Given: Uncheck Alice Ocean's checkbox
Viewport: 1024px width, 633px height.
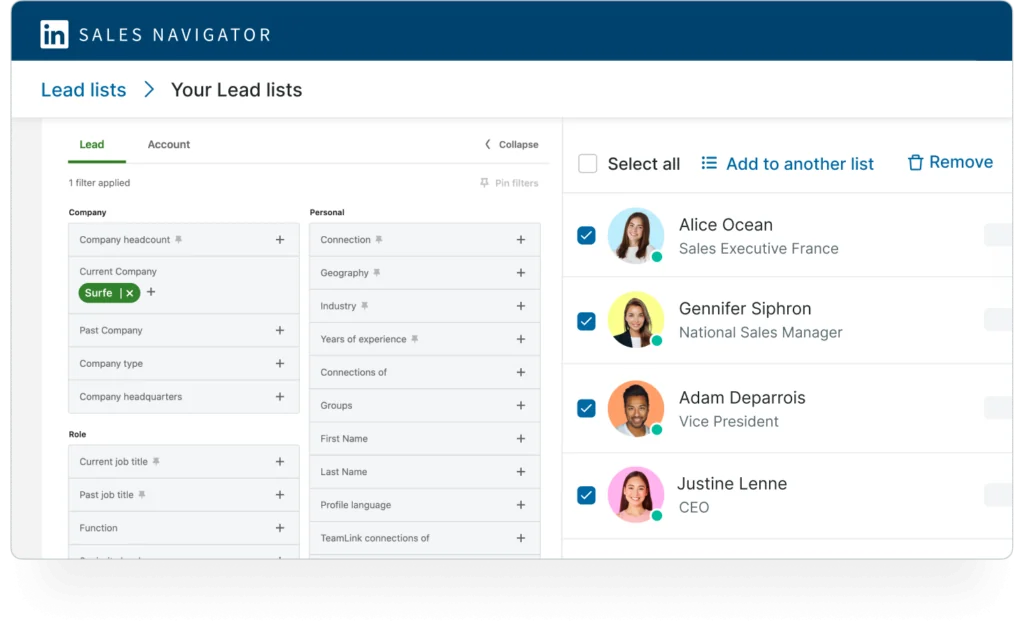Looking at the screenshot, I should point(587,235).
